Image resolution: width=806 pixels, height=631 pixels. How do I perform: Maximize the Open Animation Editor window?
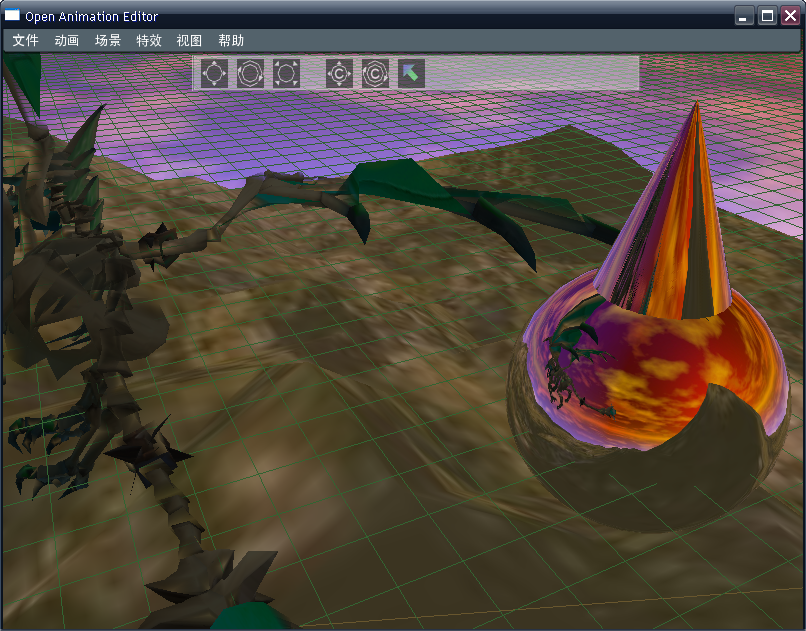[x=767, y=15]
